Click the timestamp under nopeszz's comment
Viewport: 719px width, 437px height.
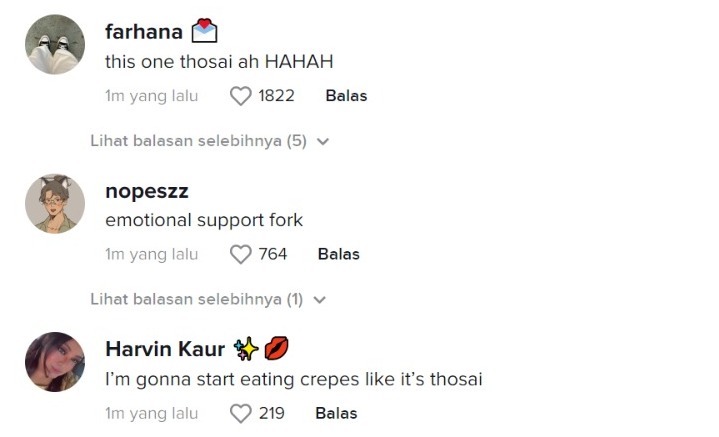coord(151,254)
